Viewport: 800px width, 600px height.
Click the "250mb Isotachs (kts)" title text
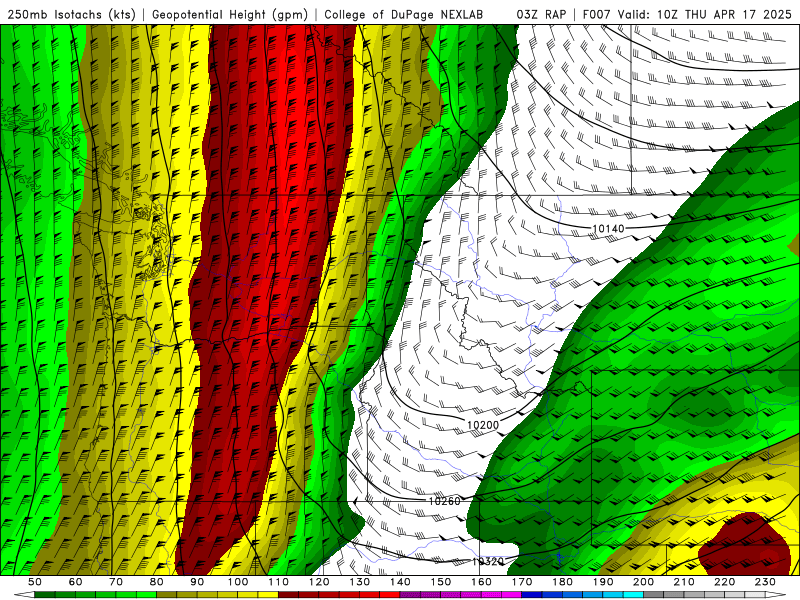[72, 15]
